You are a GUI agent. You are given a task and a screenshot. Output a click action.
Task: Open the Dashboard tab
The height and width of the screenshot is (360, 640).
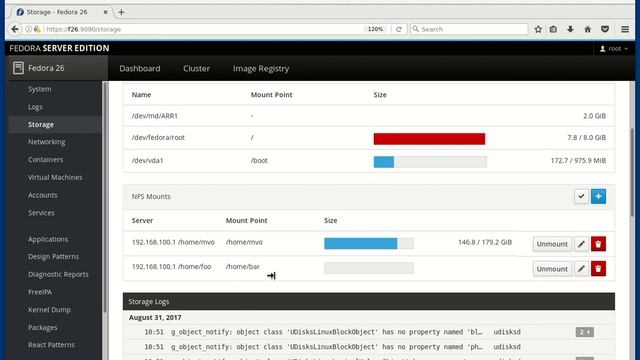point(140,69)
